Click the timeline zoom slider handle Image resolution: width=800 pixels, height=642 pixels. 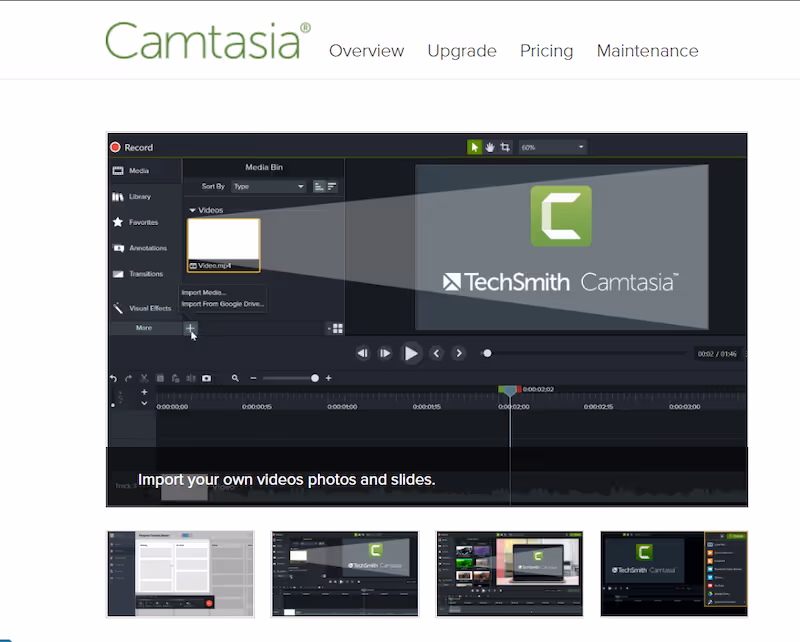pyautogui.click(x=315, y=378)
